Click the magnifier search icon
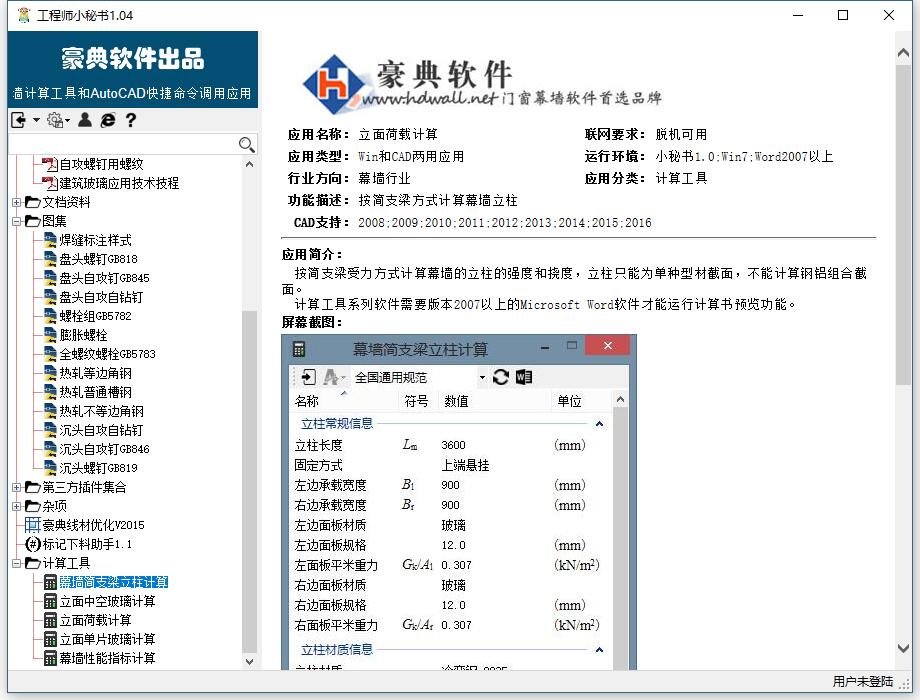Image resolution: width=920 pixels, height=700 pixels. point(247,146)
